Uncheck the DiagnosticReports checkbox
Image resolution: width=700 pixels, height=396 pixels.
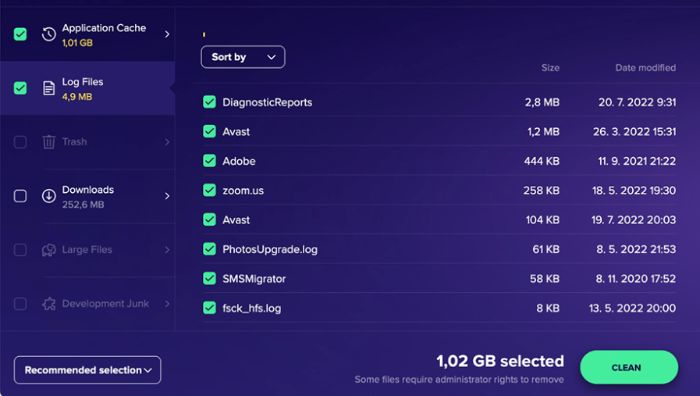(209, 102)
